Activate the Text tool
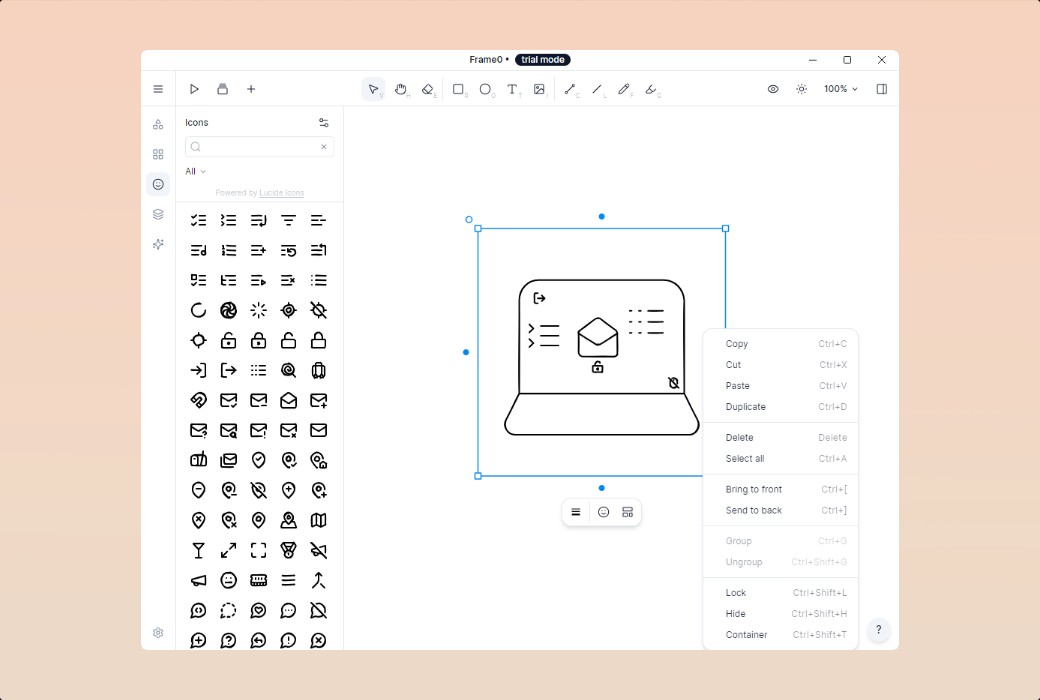The height and width of the screenshot is (700, 1040). (x=512, y=89)
